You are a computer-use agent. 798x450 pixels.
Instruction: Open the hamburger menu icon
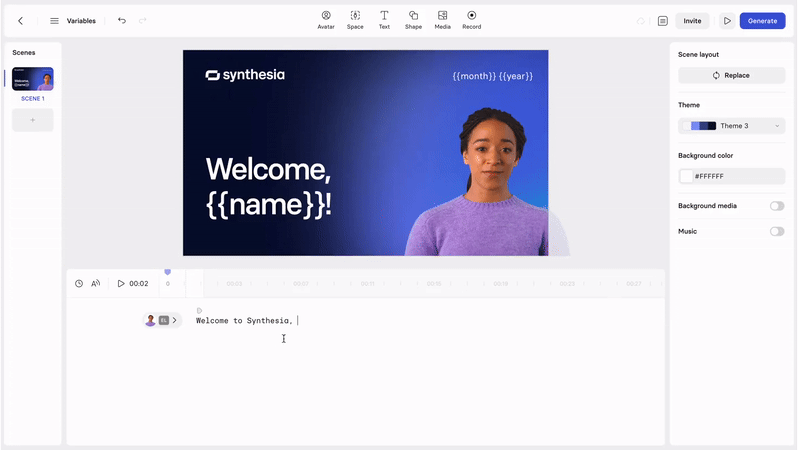(54, 21)
